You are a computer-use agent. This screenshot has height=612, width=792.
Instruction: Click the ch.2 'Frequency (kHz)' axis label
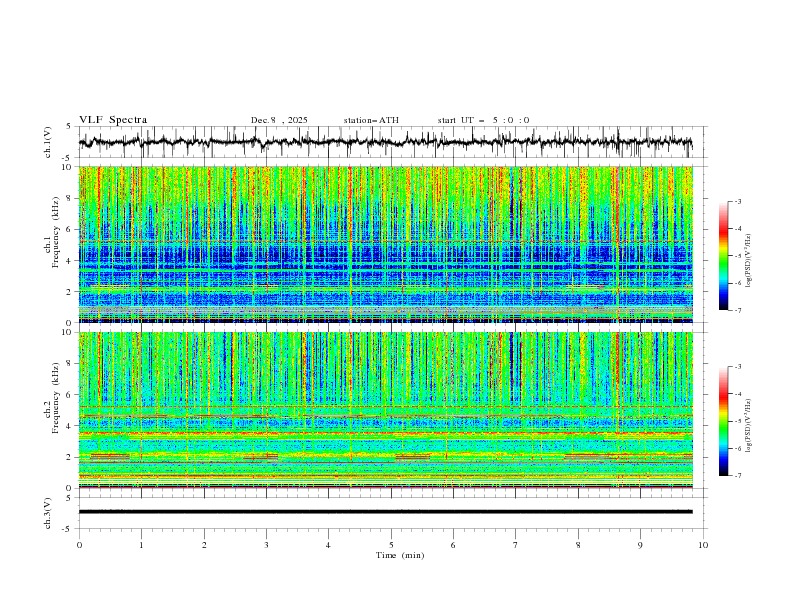[56, 397]
